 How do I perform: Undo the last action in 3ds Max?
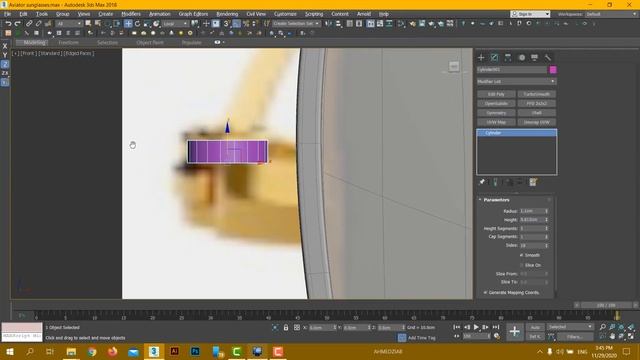click(x=8, y=24)
